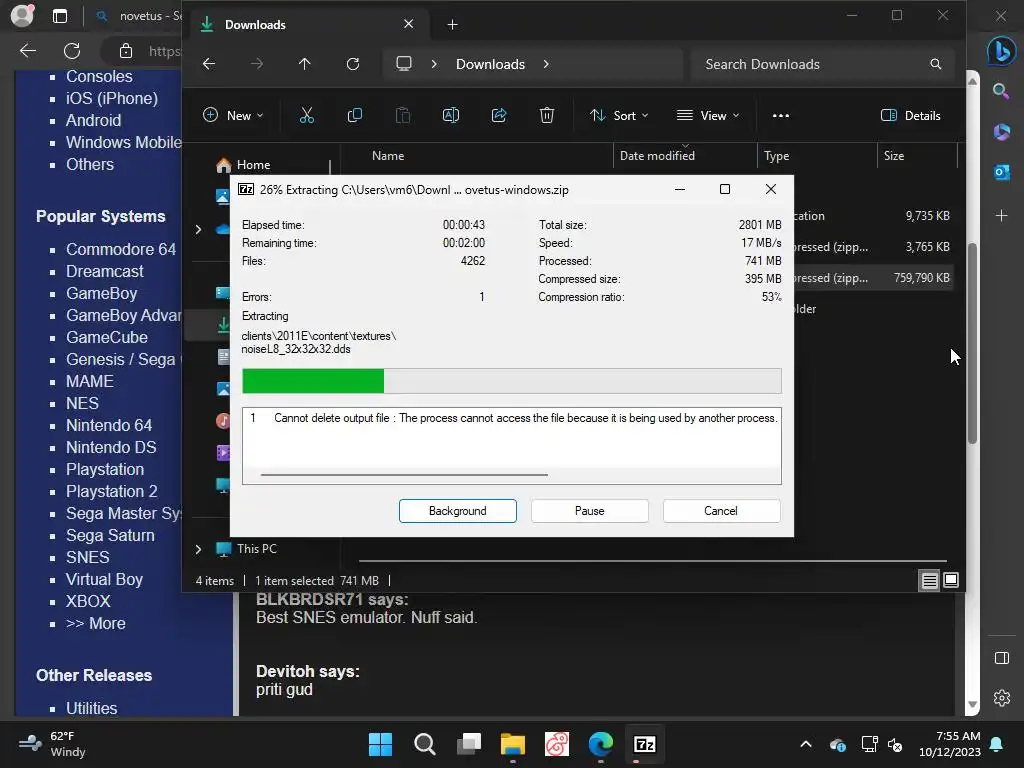
Task: Click the Rename icon in Explorer toolbar
Action: 451,116
